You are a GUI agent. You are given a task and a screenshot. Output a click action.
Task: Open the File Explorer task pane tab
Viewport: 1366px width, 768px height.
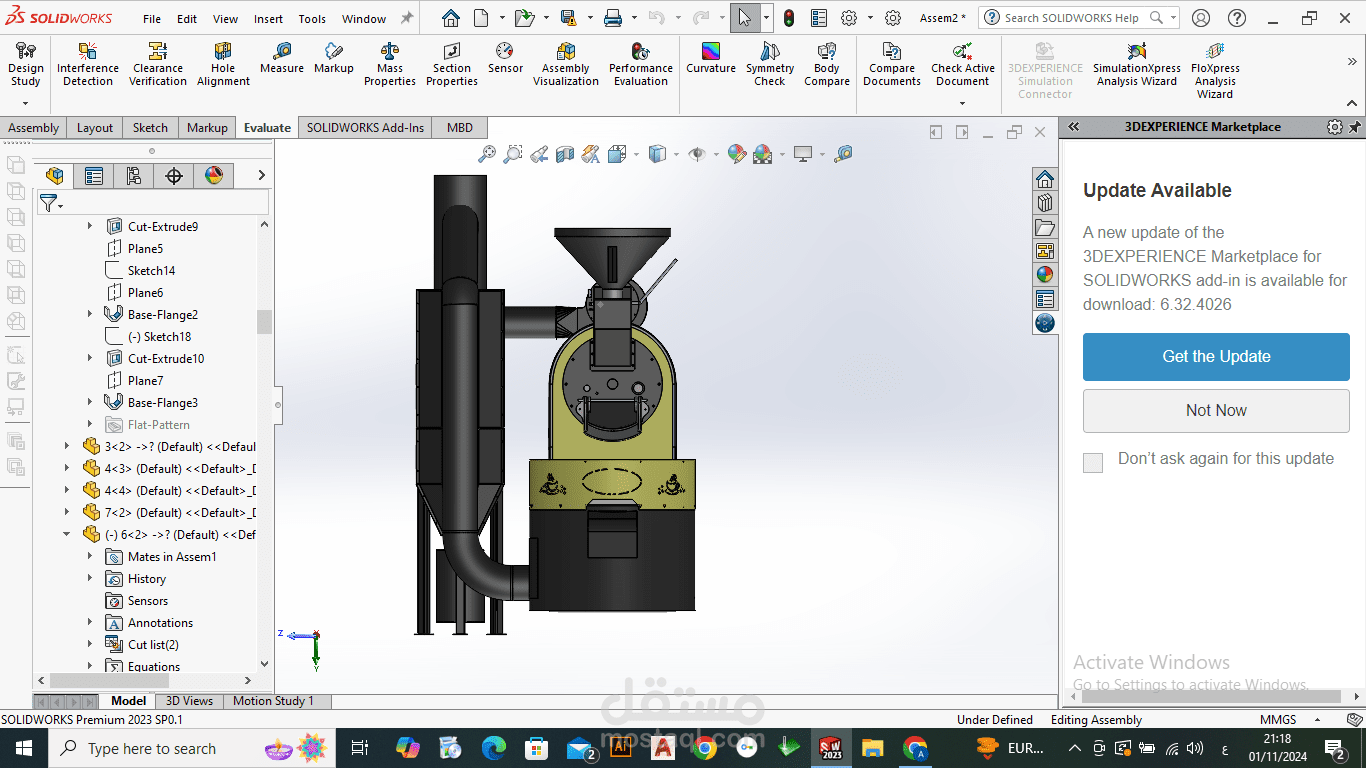(1045, 227)
